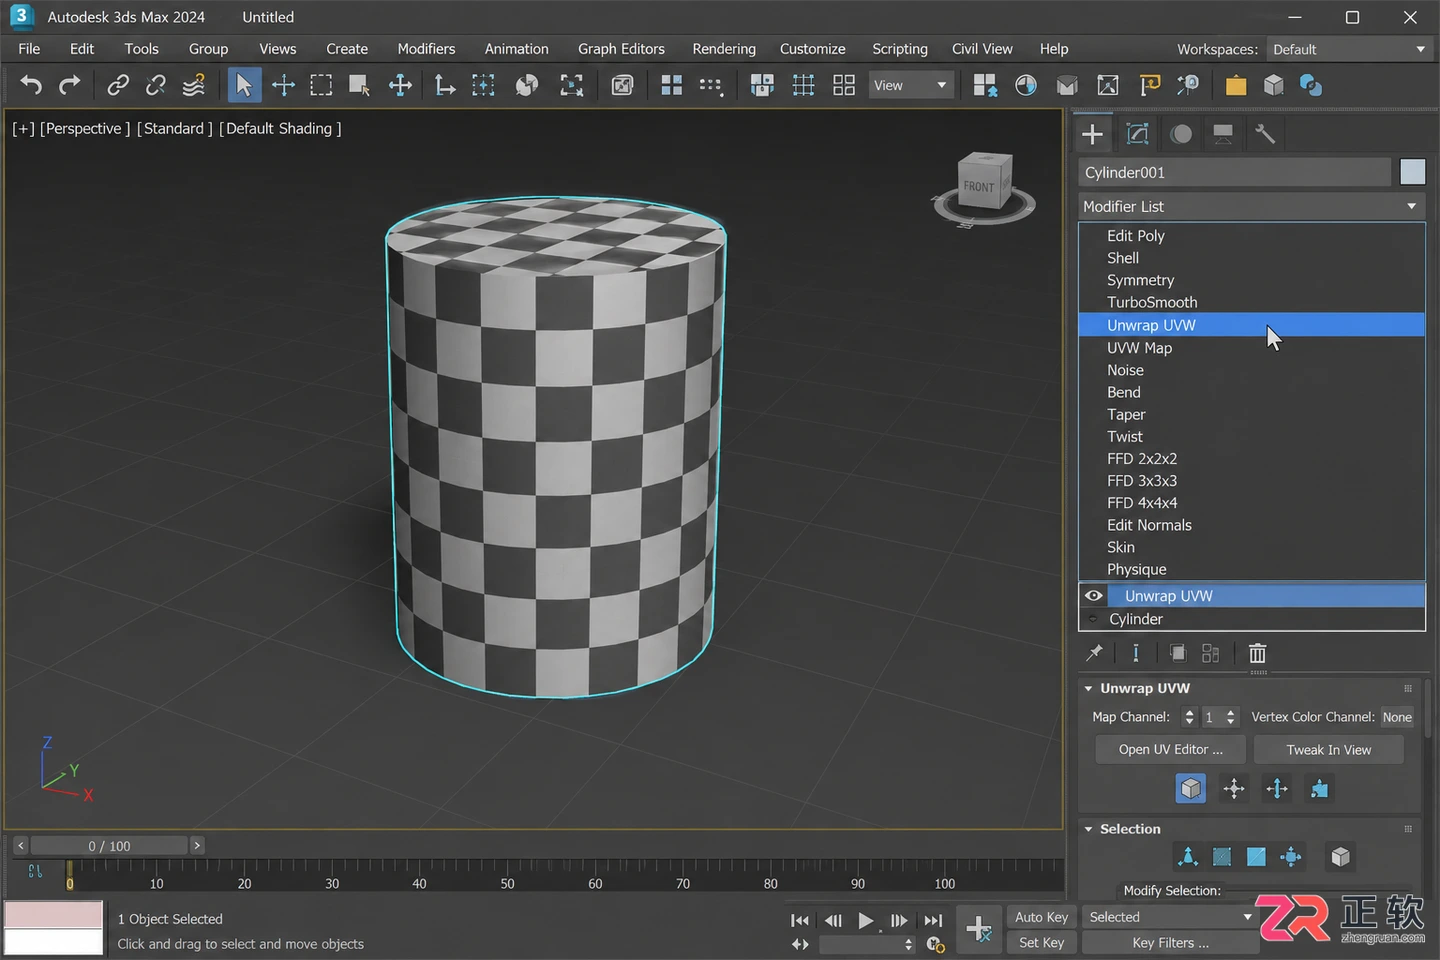Click the Cylinder001 object color swatch

tap(1412, 172)
